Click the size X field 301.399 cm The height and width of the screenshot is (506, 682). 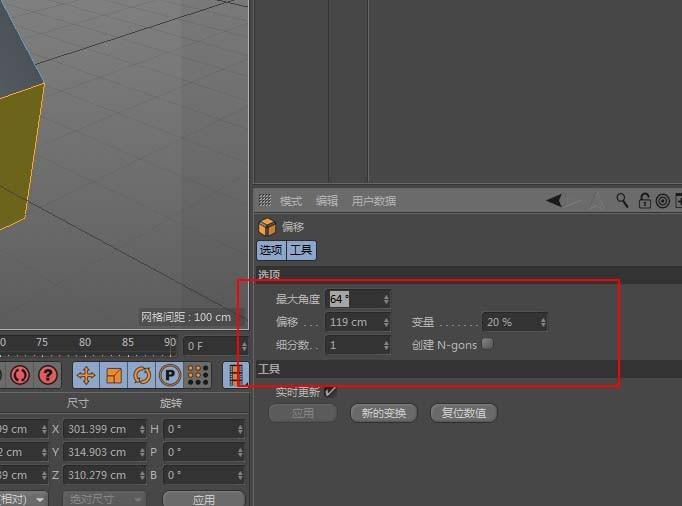coord(104,429)
